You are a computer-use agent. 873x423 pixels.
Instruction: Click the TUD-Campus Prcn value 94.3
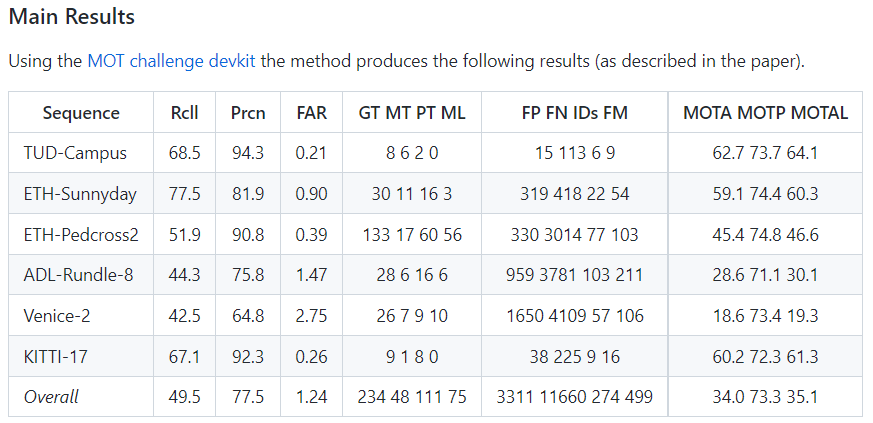(248, 153)
